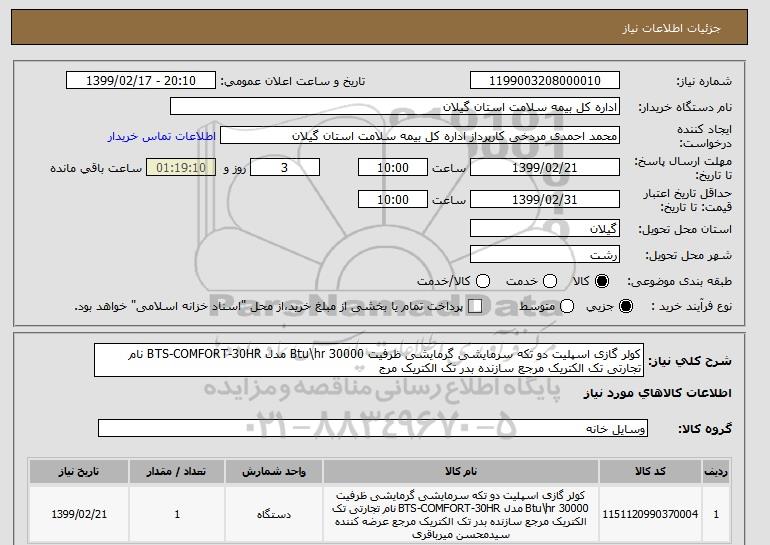Screen dimensions: 770x545
Task: Click the ردیف column header
Action: pos(716,471)
